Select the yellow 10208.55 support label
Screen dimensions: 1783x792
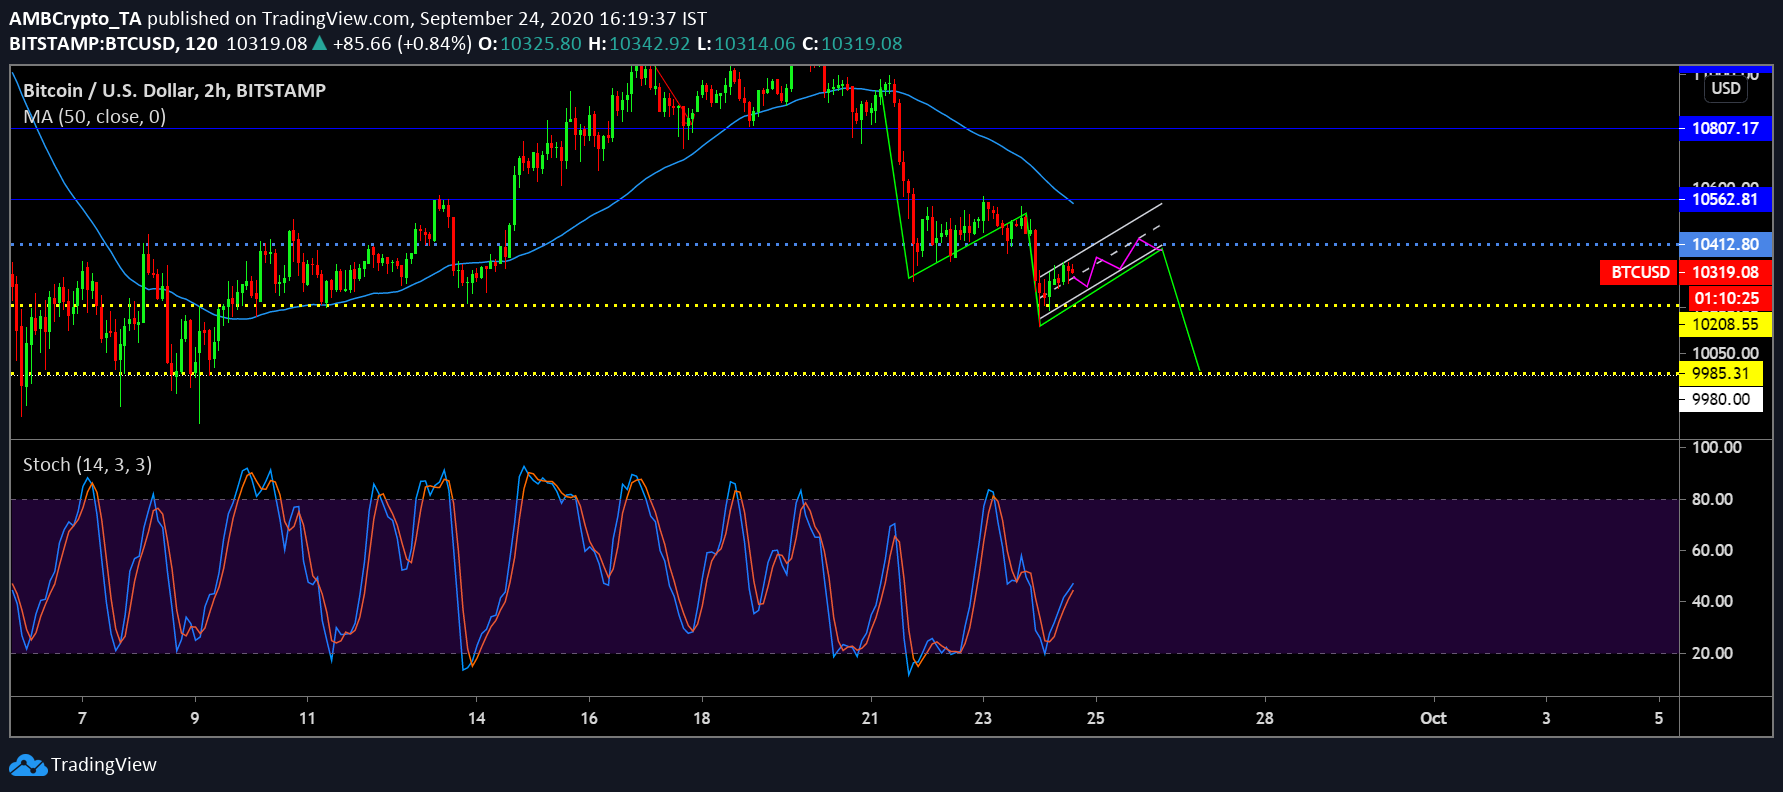tap(1725, 324)
